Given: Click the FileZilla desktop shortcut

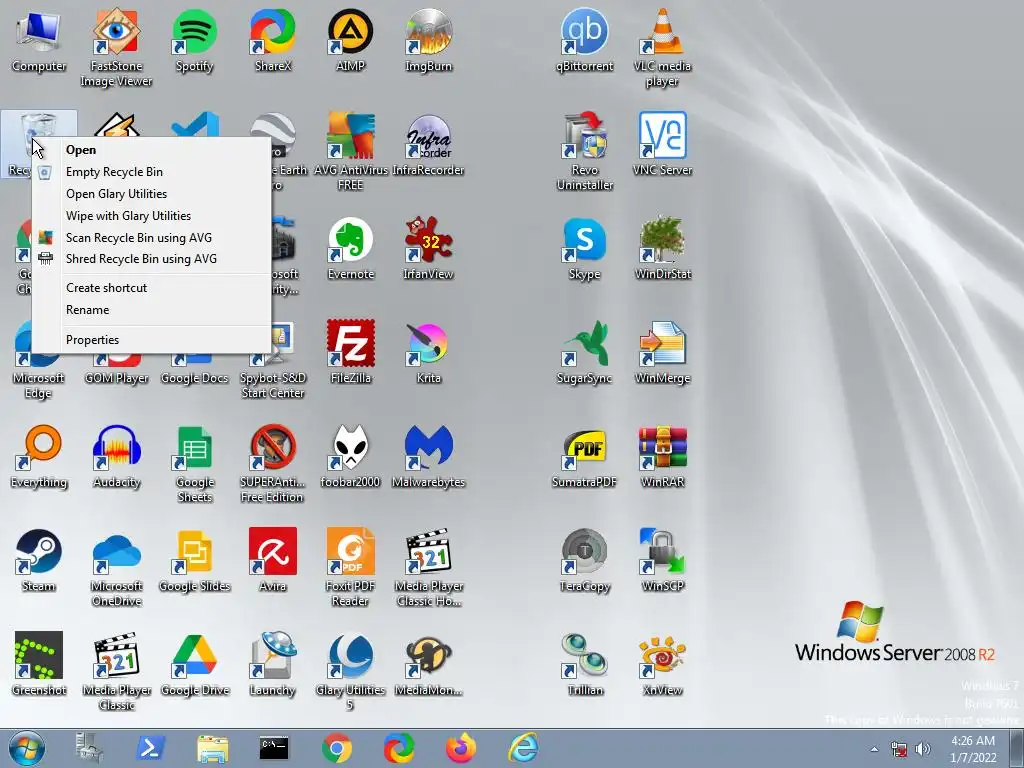Looking at the screenshot, I should click(x=351, y=353).
